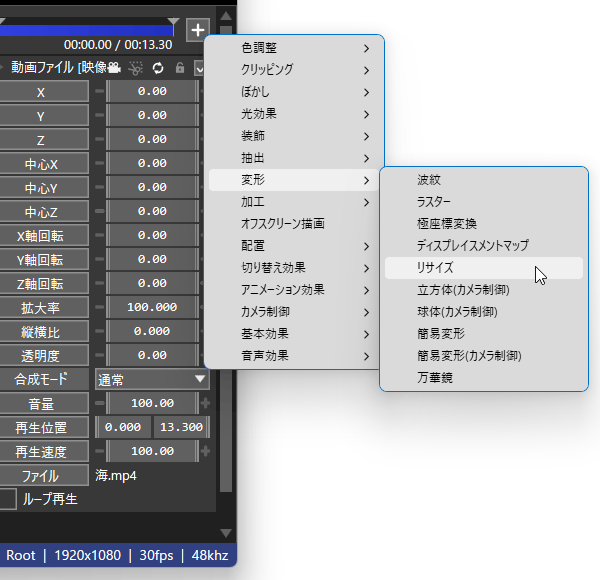Screen dimensions: 600x580
Task: Expand the カメラ制御 submenu
Action: tap(294, 312)
